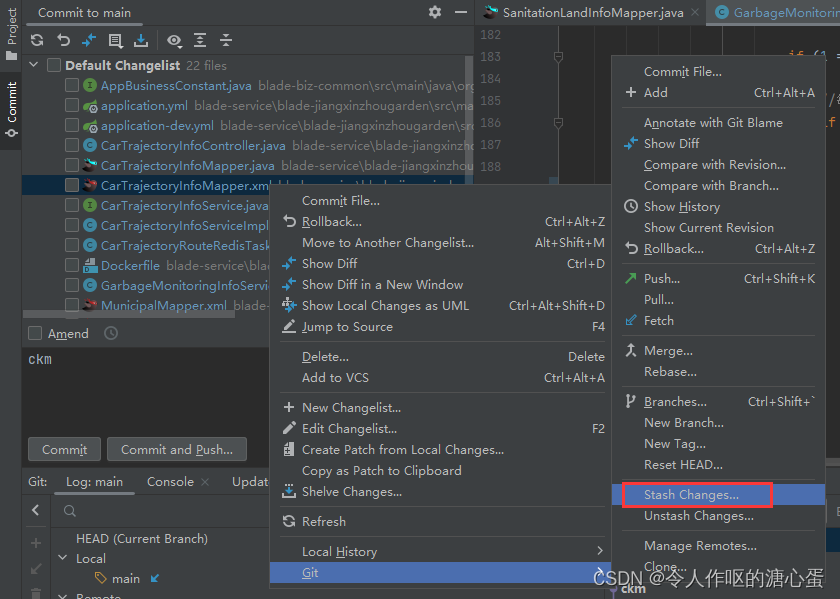Expand the Local History submenu arrow
Image resolution: width=840 pixels, height=599 pixels.
tap(599, 551)
